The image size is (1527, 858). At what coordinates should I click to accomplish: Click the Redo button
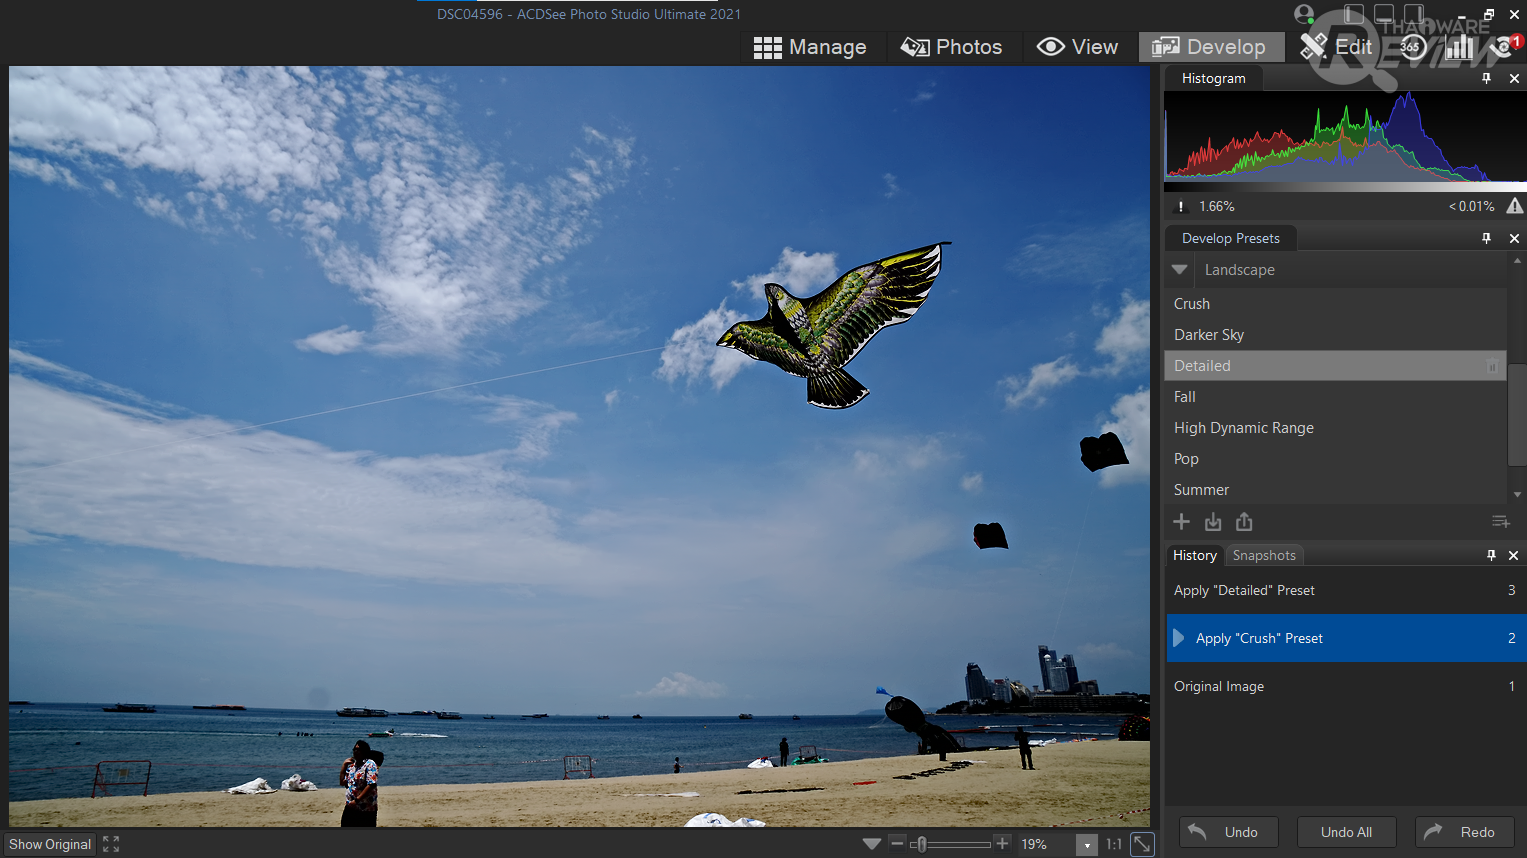coord(1464,832)
